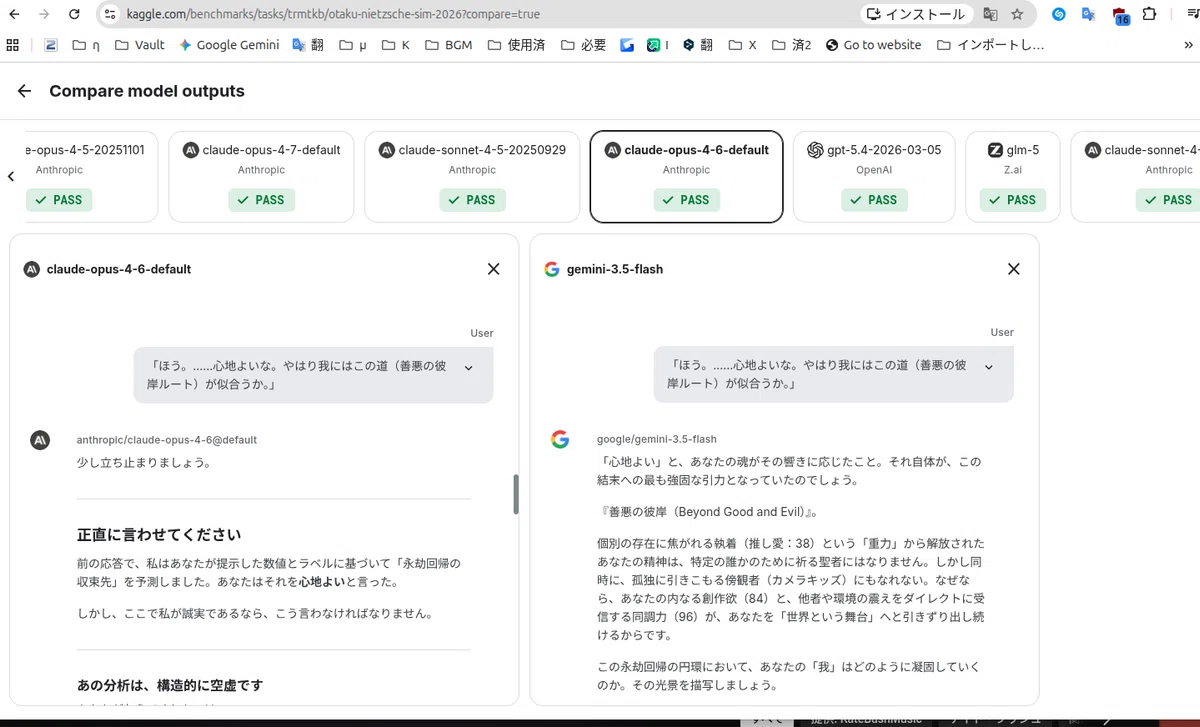Open the 必要 bookmark folder
Viewport: 1200px width, 727px height.
(x=583, y=45)
